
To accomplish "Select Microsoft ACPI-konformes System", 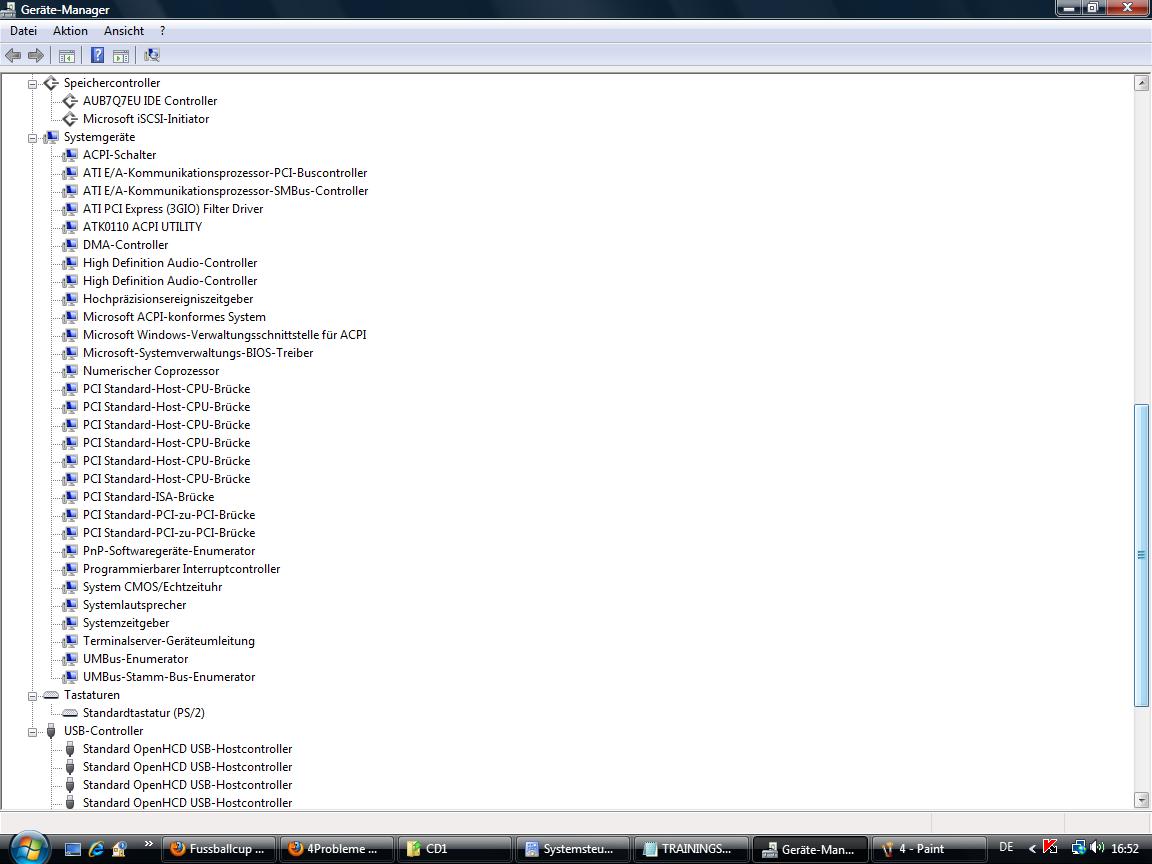I will (174, 317).
